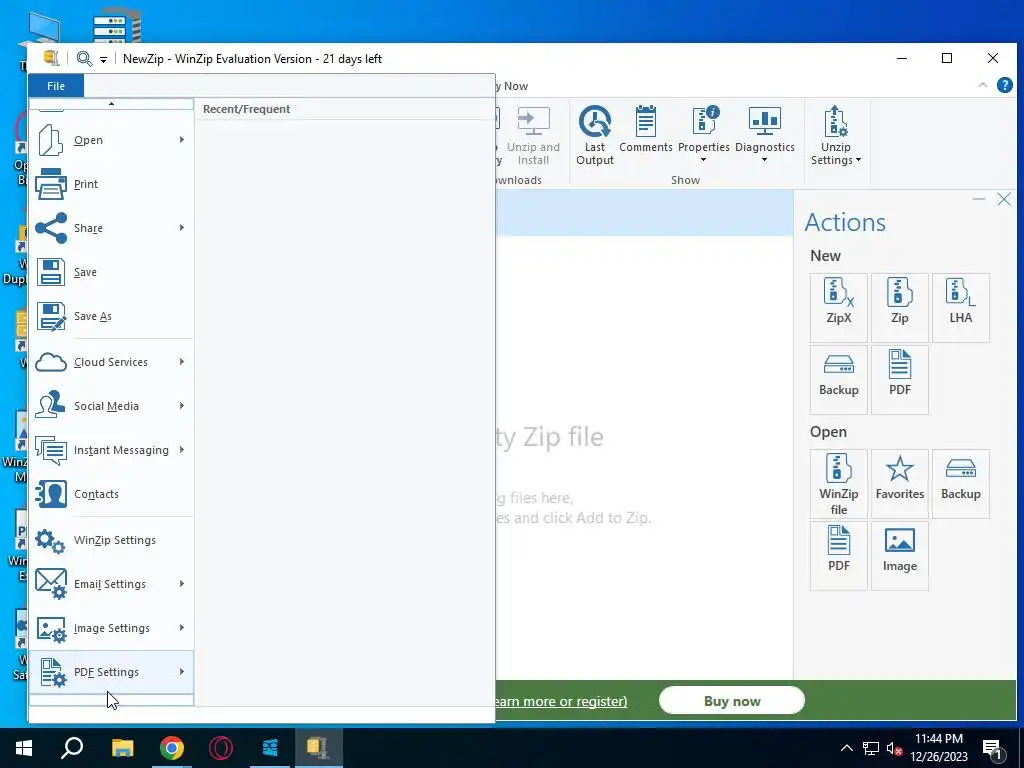Expand the Social Media submenu arrow
The image size is (1024, 768).
pyautogui.click(x=182, y=406)
